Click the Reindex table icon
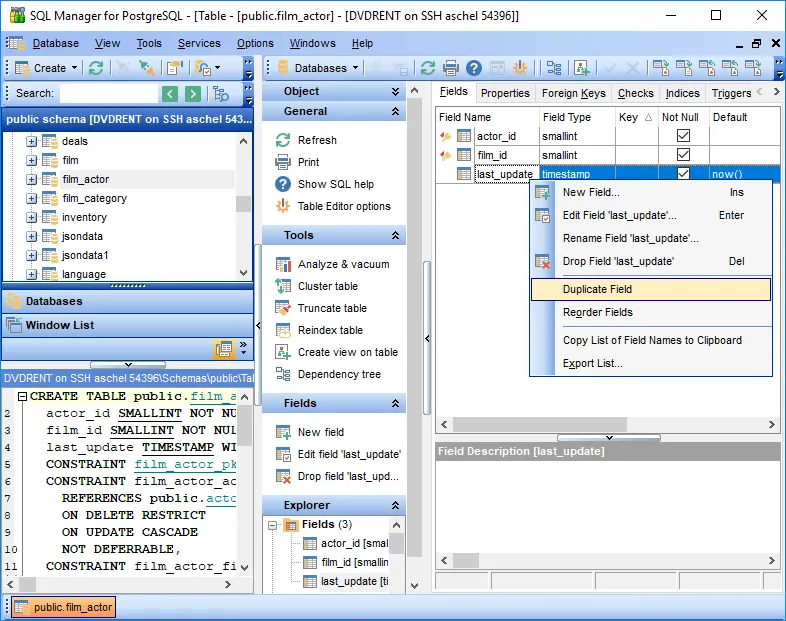Screen dimensions: 786x621 click(283, 330)
